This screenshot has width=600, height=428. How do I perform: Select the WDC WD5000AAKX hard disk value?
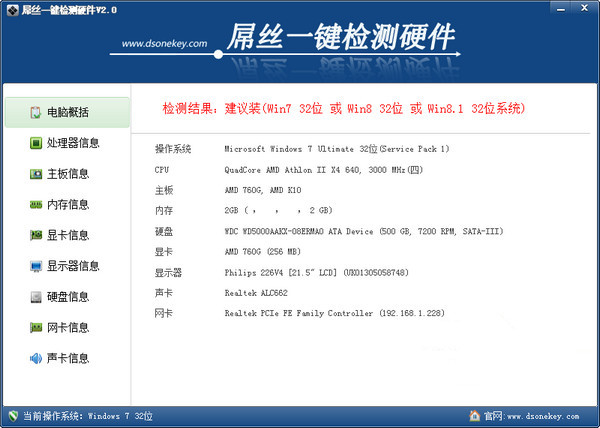coord(364,231)
